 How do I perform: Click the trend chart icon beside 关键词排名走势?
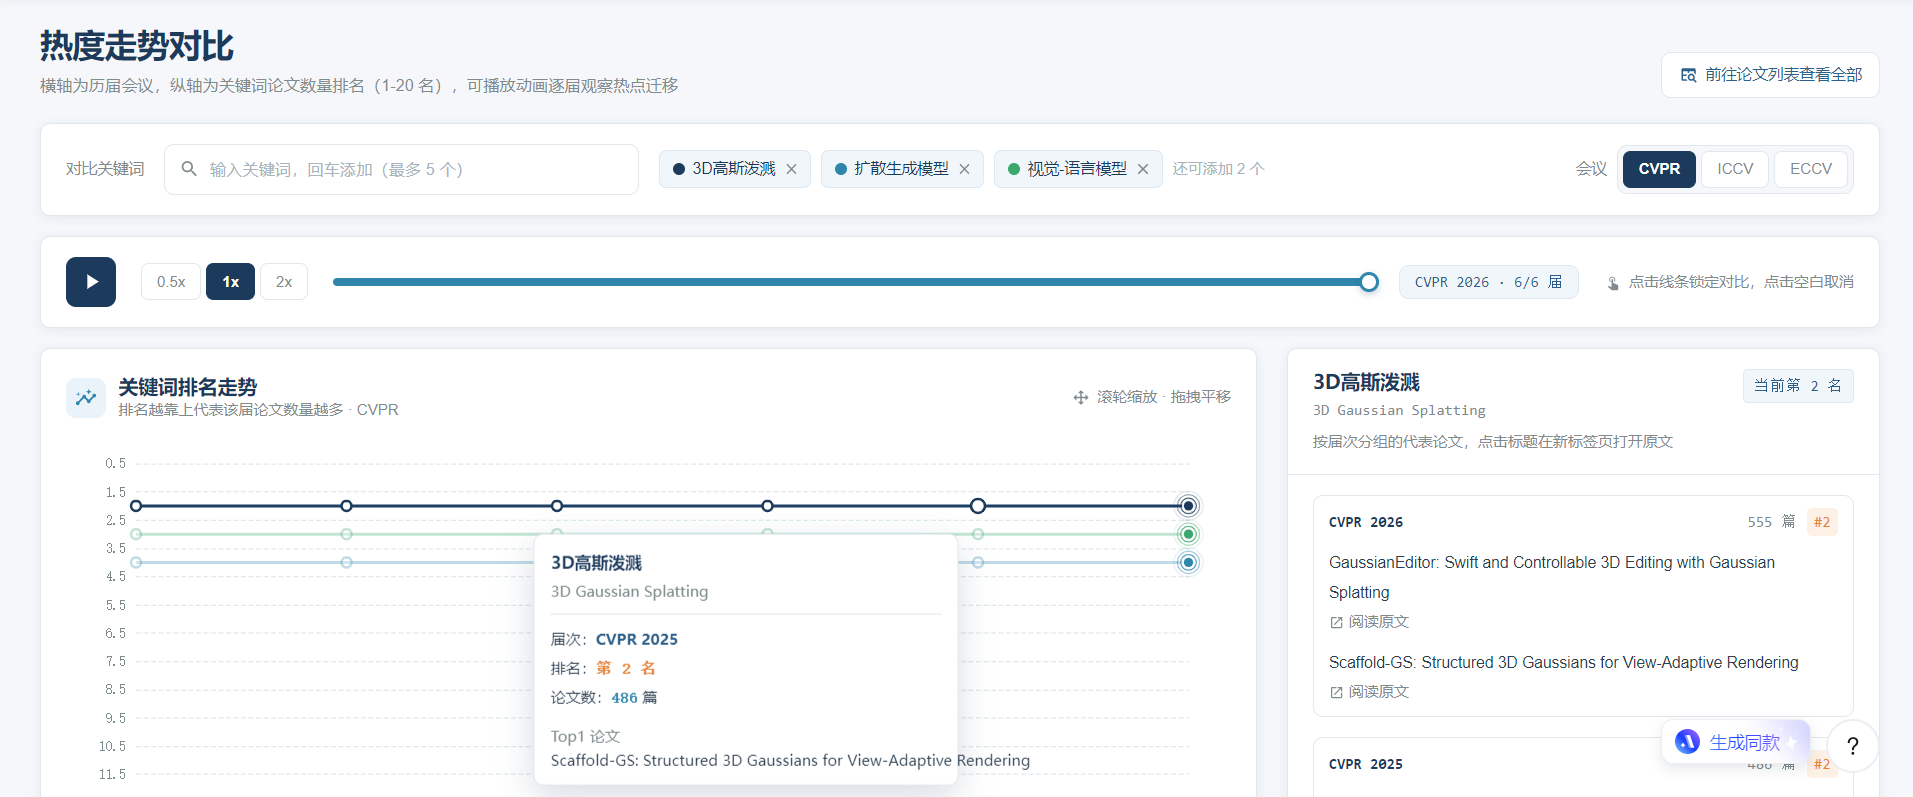pos(86,397)
